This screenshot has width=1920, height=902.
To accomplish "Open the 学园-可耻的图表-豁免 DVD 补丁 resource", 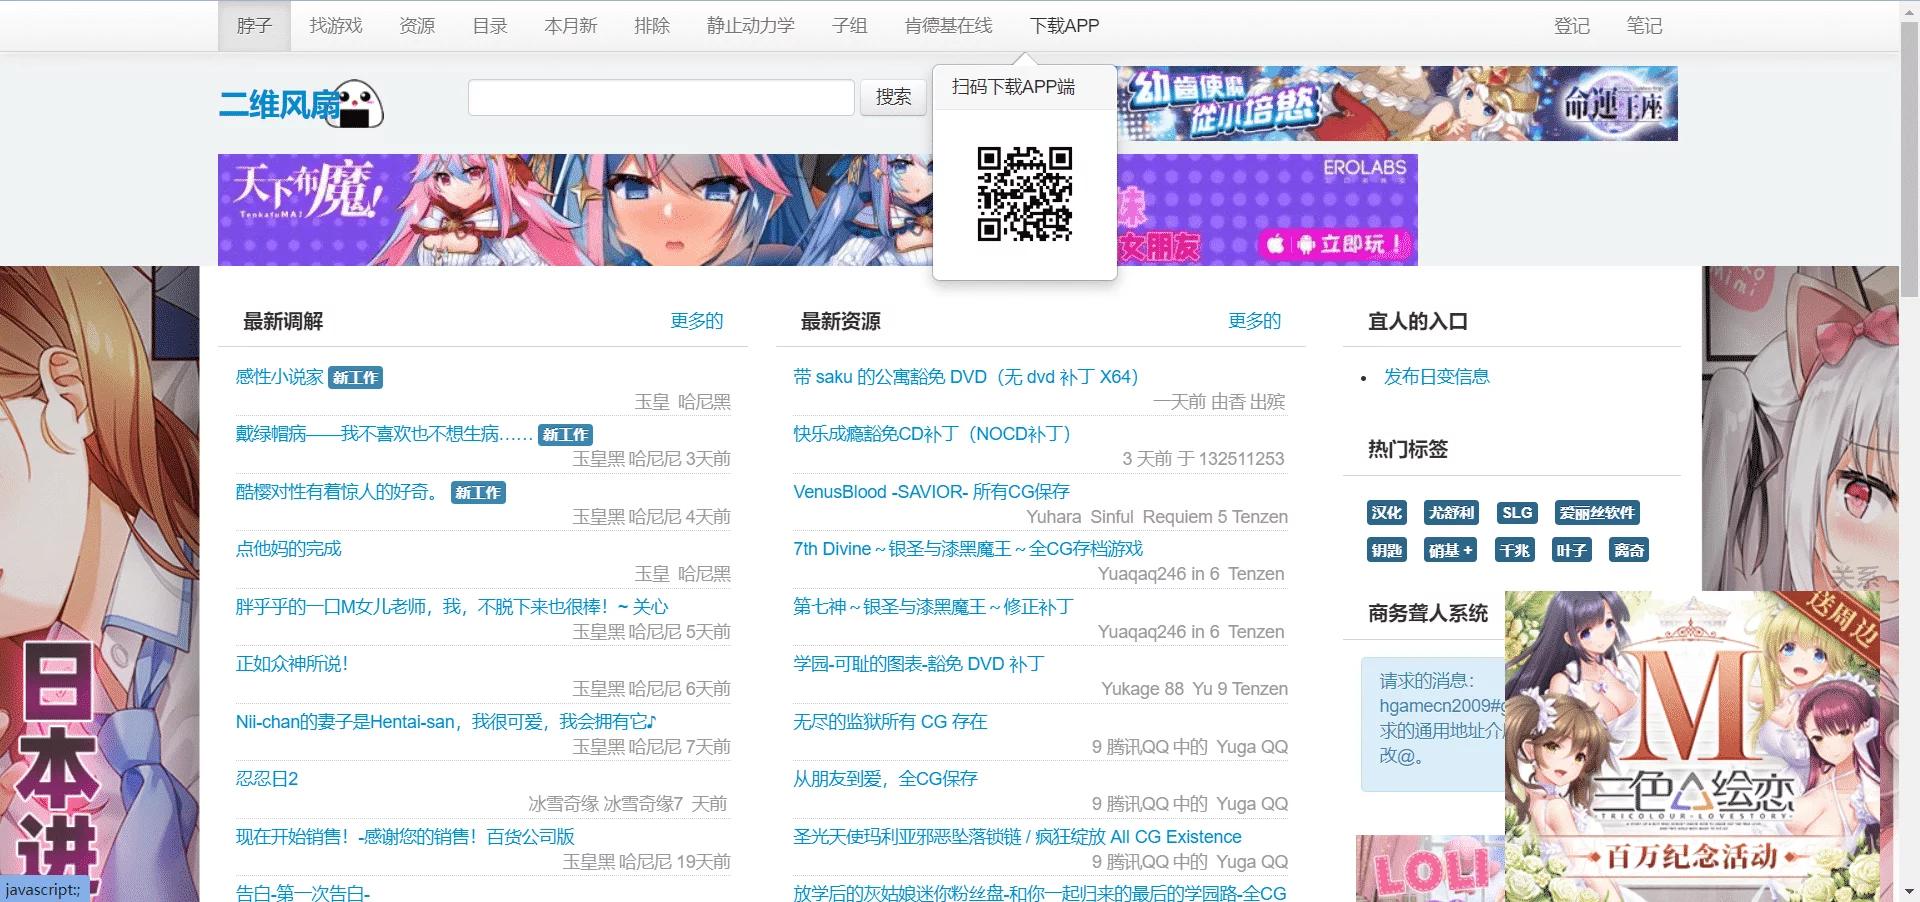I will (x=918, y=664).
